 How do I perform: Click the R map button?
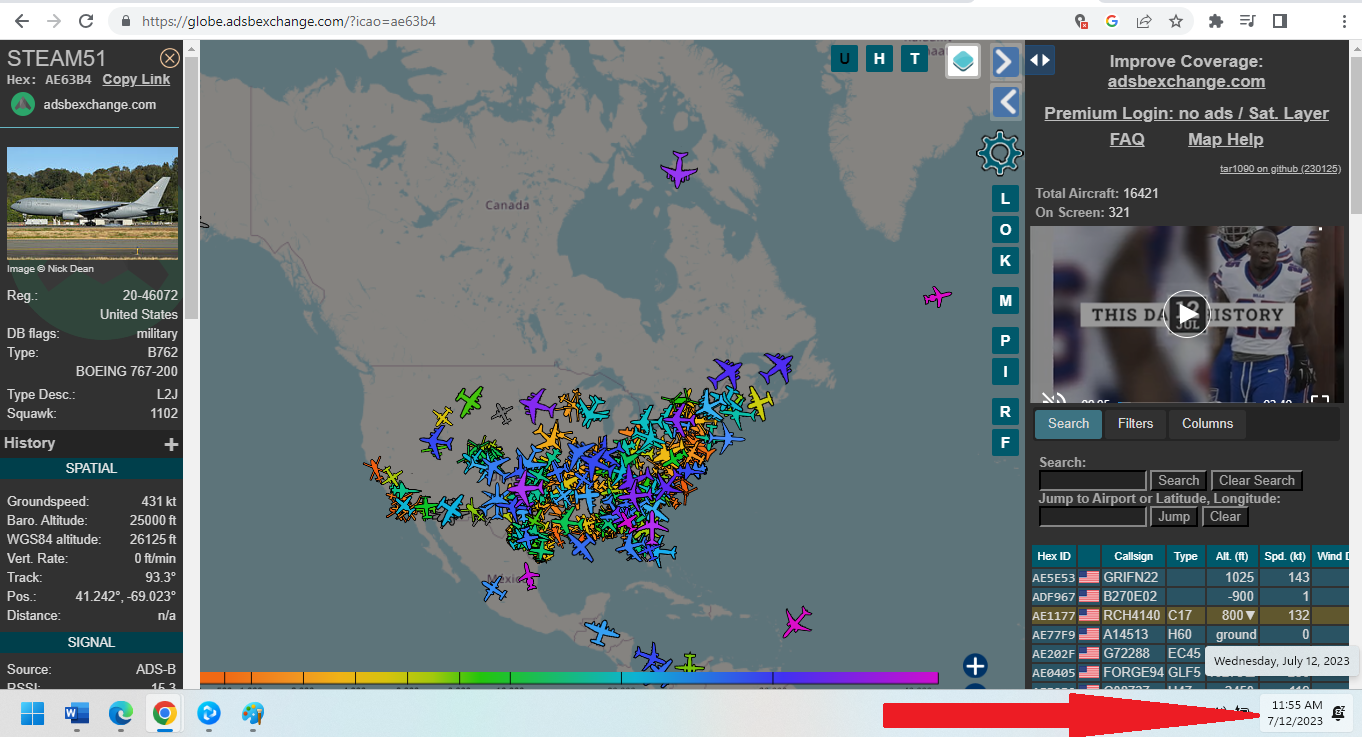(x=1005, y=411)
